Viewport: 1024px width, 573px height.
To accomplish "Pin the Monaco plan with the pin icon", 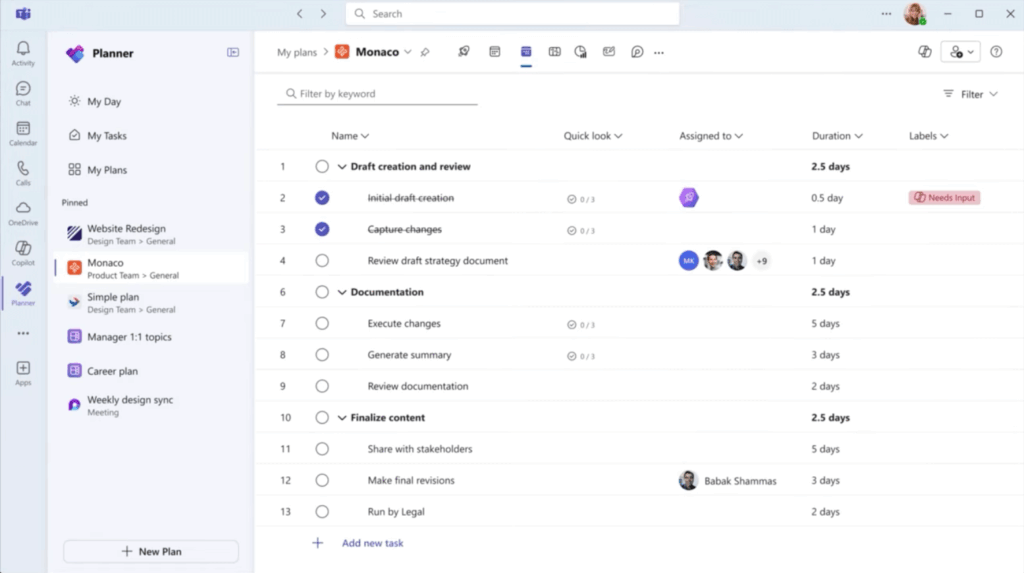I will pos(425,52).
